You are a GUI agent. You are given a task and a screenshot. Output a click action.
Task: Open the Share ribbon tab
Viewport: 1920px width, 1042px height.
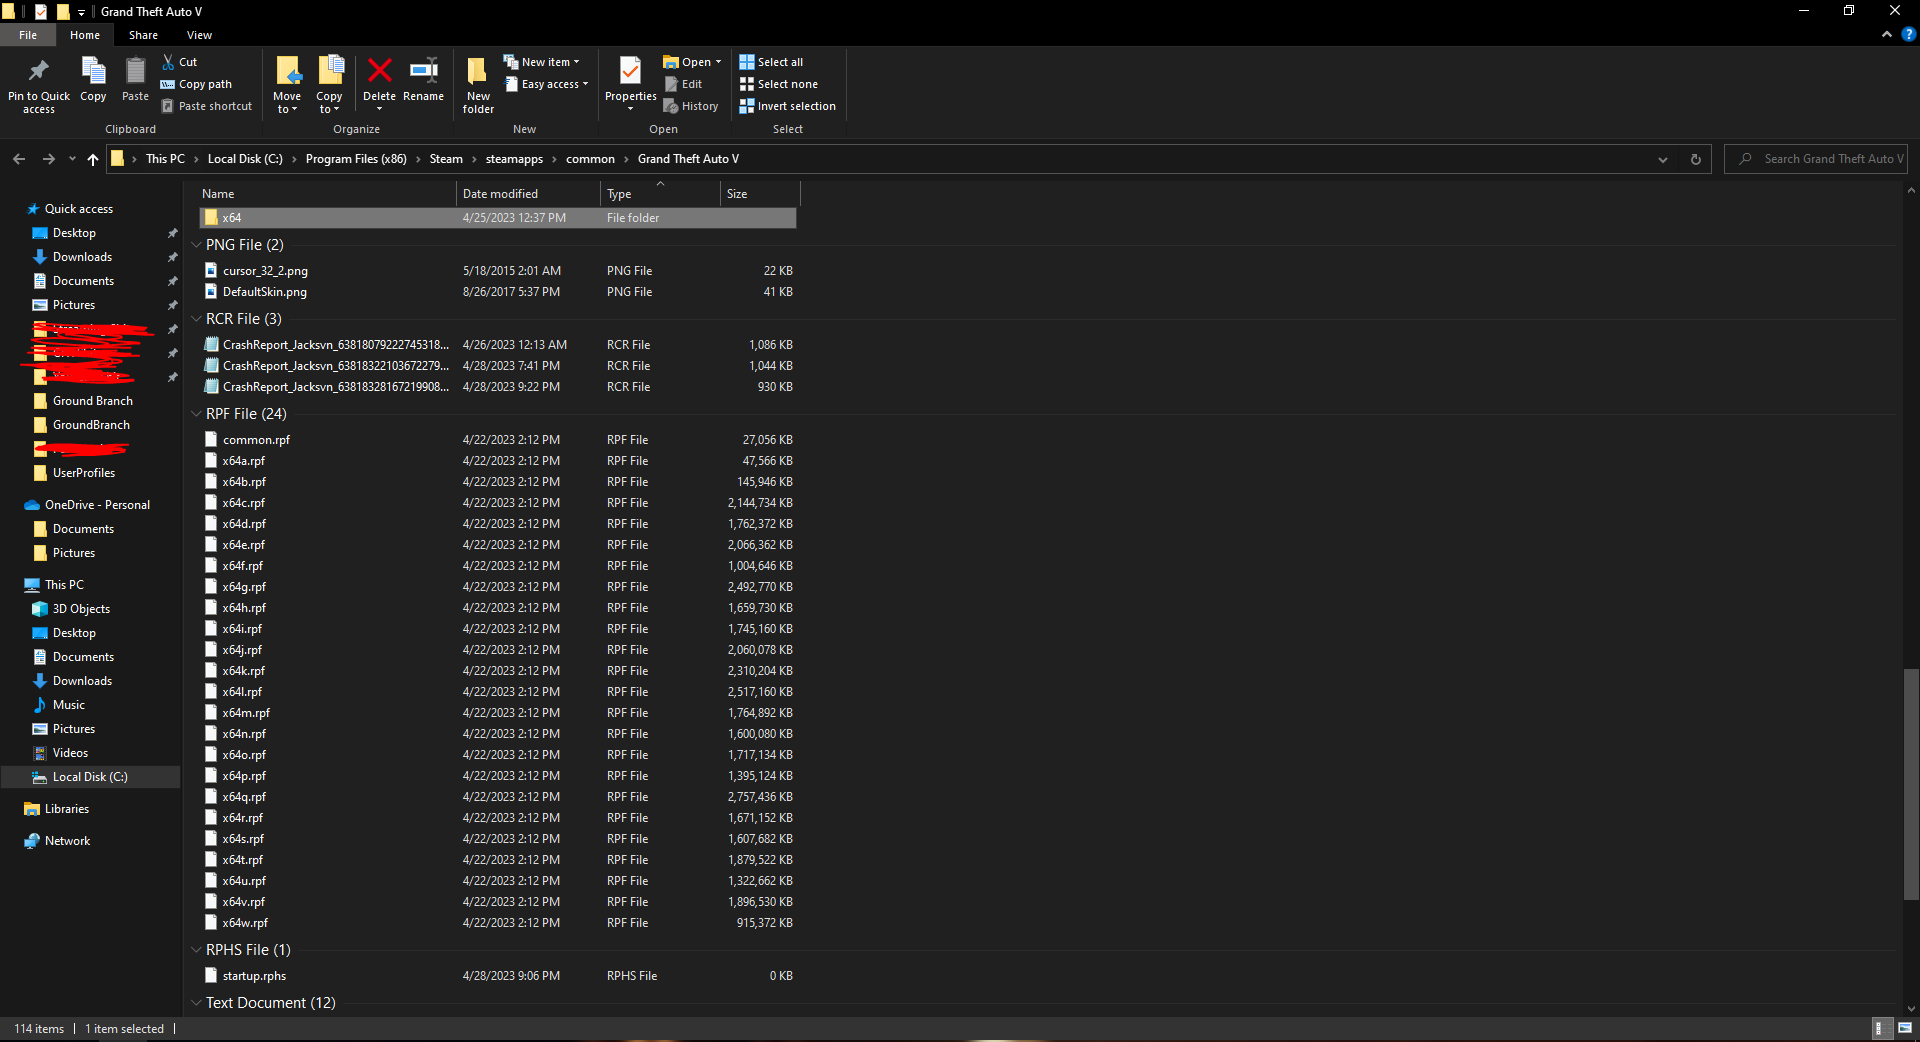point(143,35)
